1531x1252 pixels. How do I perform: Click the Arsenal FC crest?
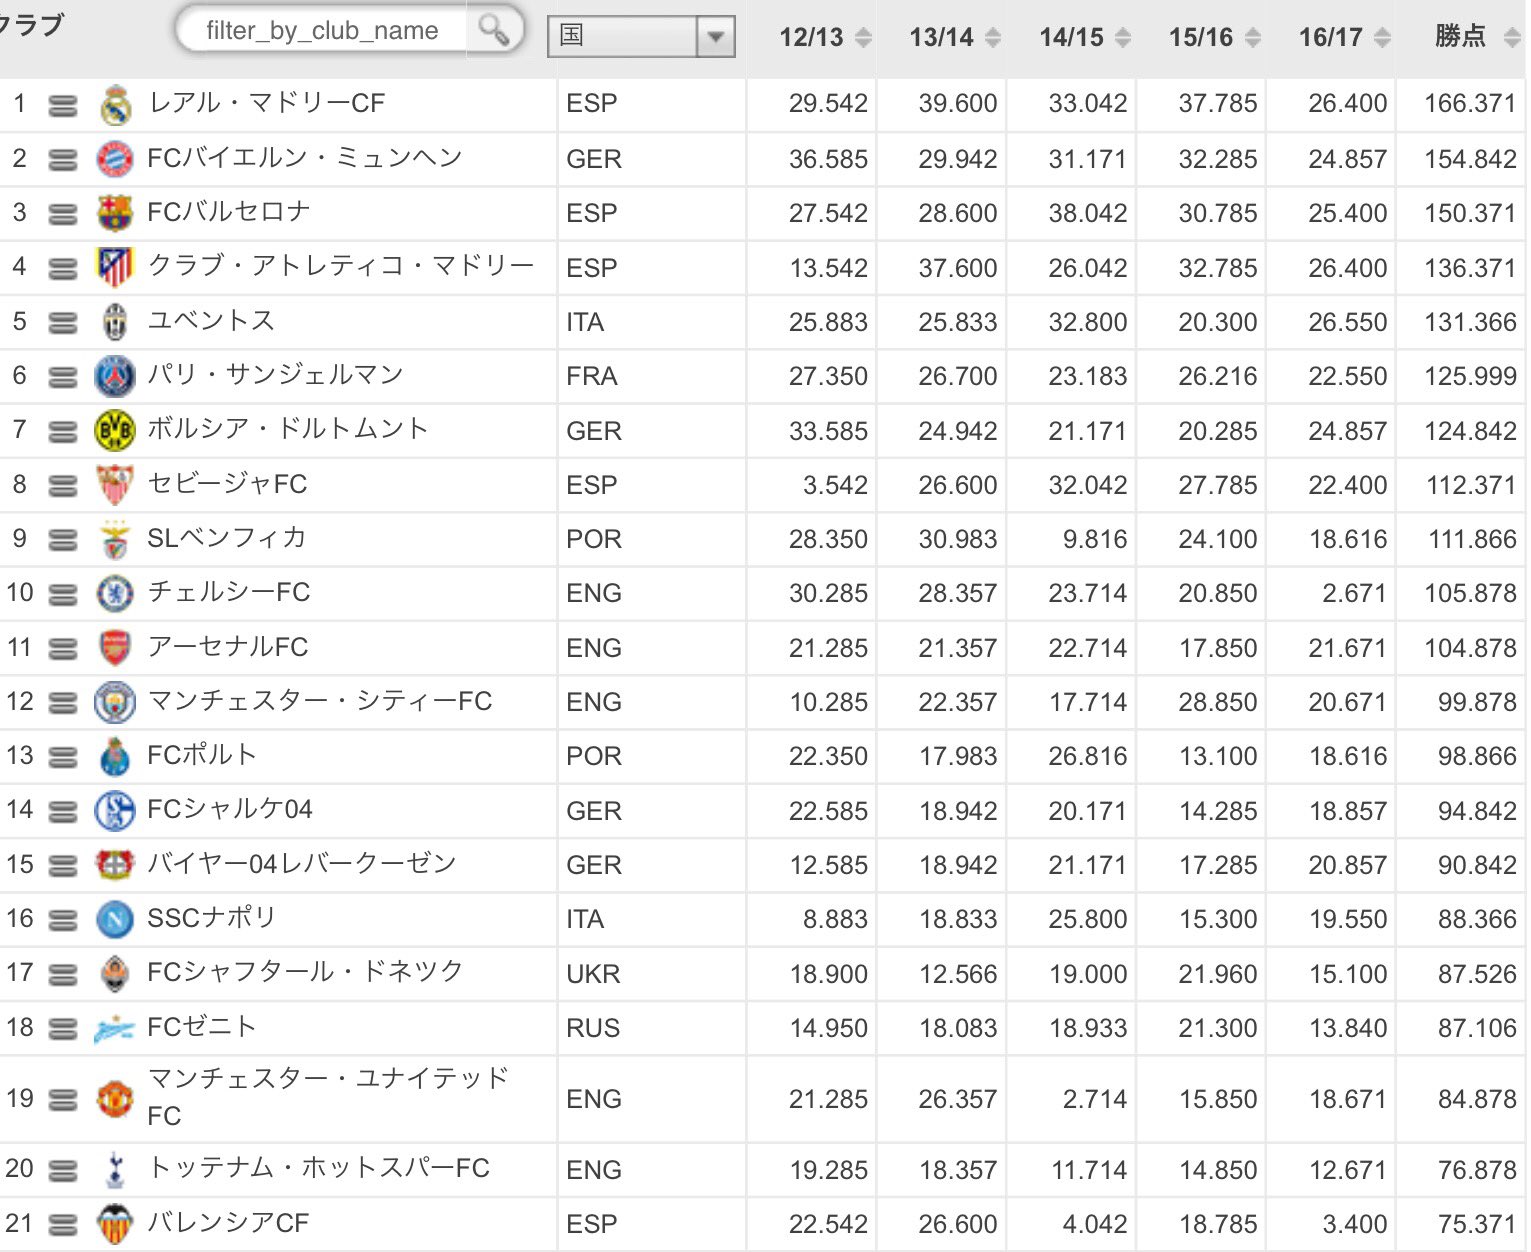point(114,647)
